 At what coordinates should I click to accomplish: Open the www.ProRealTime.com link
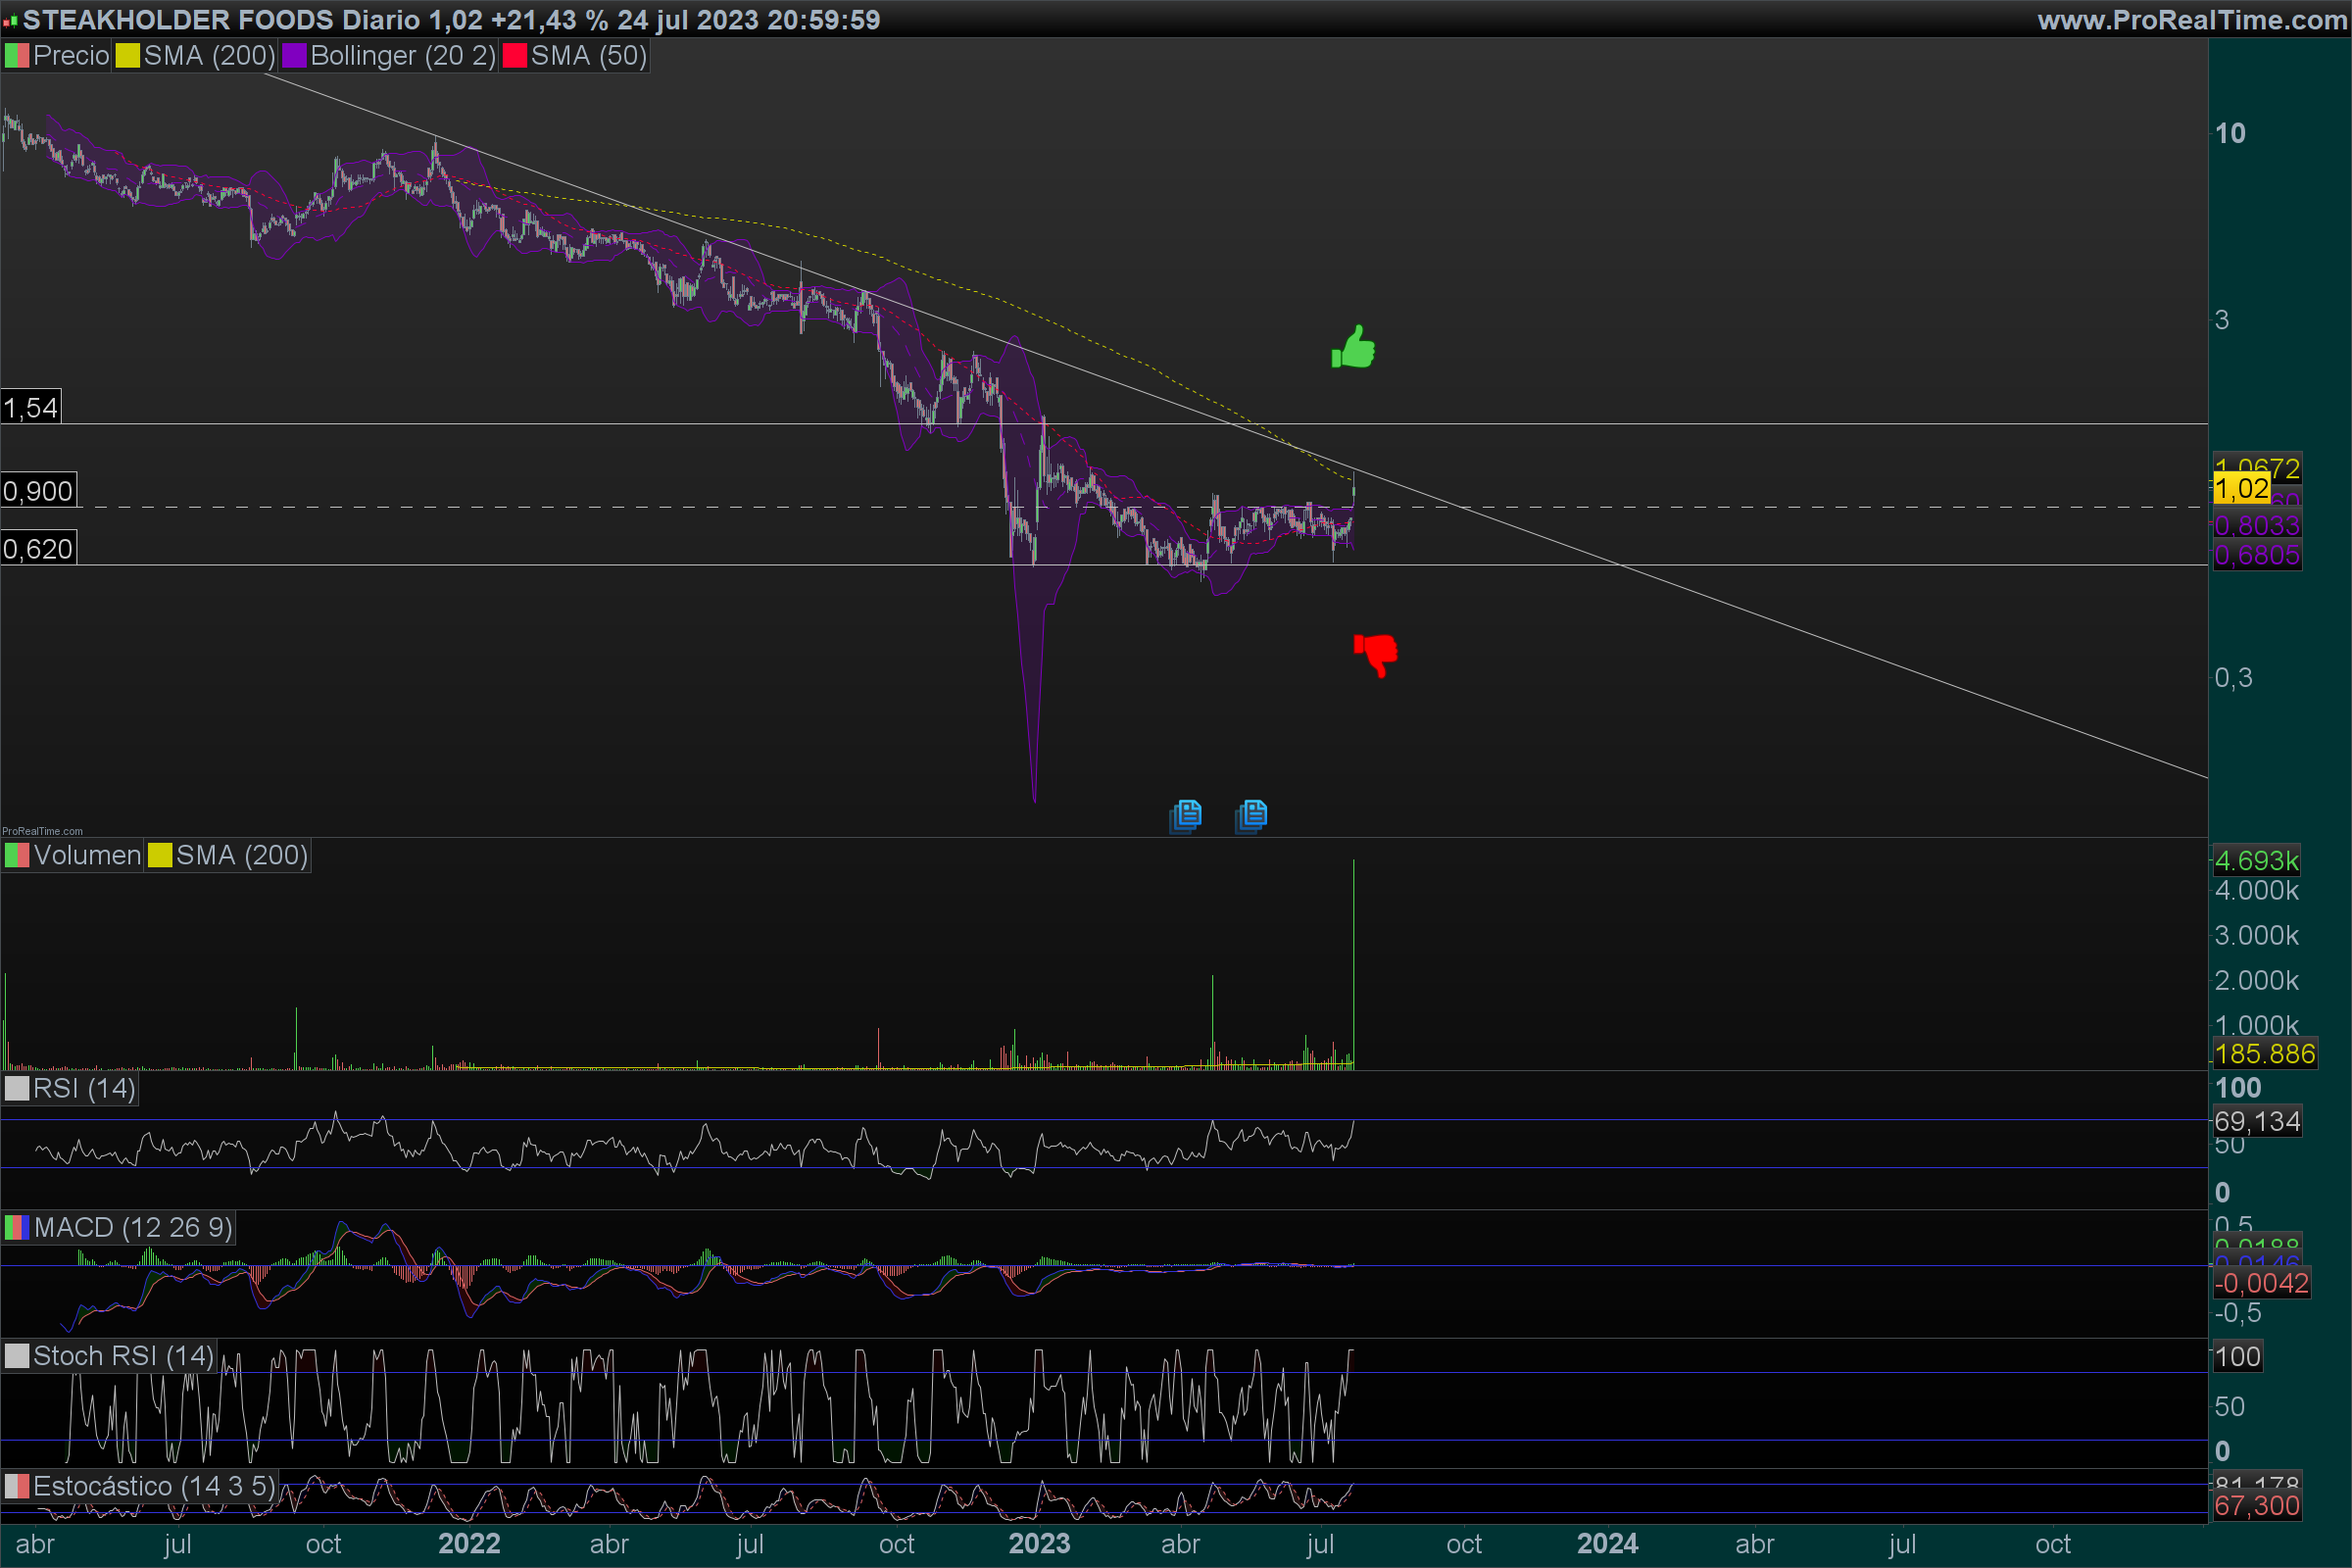(x=2191, y=20)
